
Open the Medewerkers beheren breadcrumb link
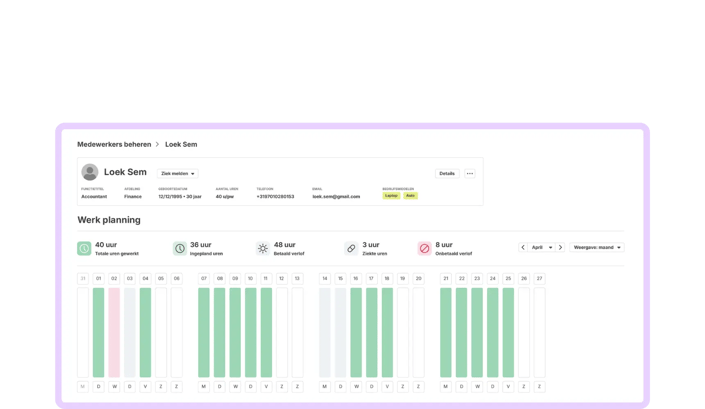[114, 144]
